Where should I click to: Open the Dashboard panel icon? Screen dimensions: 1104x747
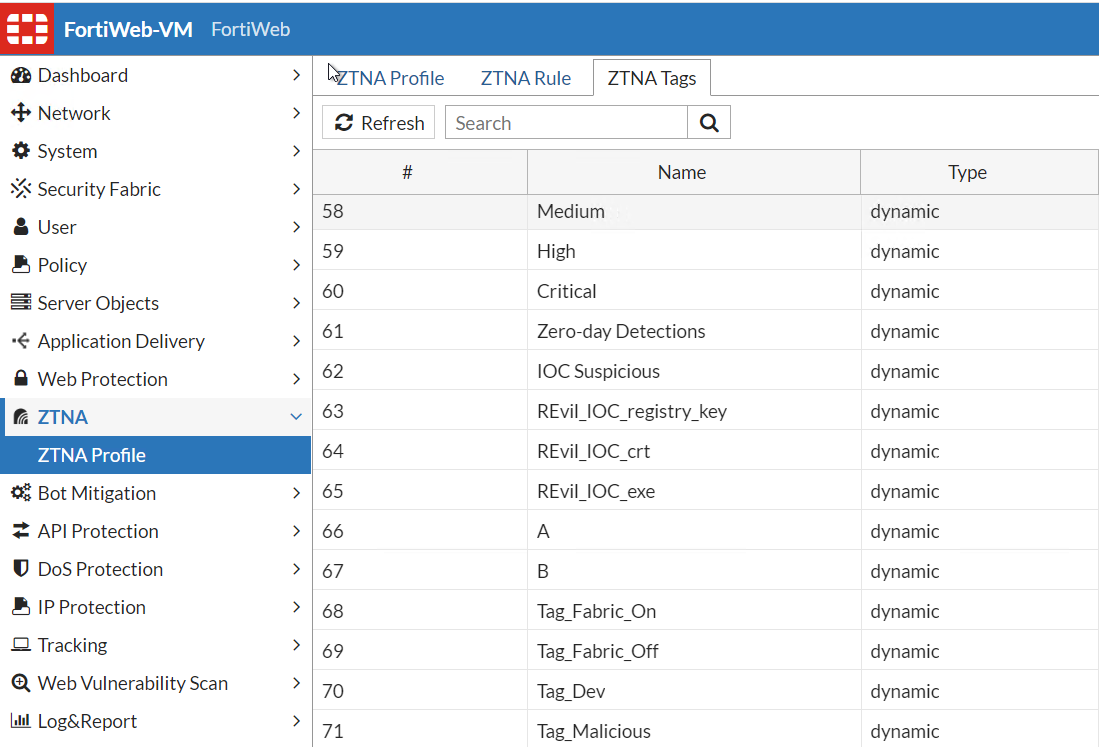21,75
